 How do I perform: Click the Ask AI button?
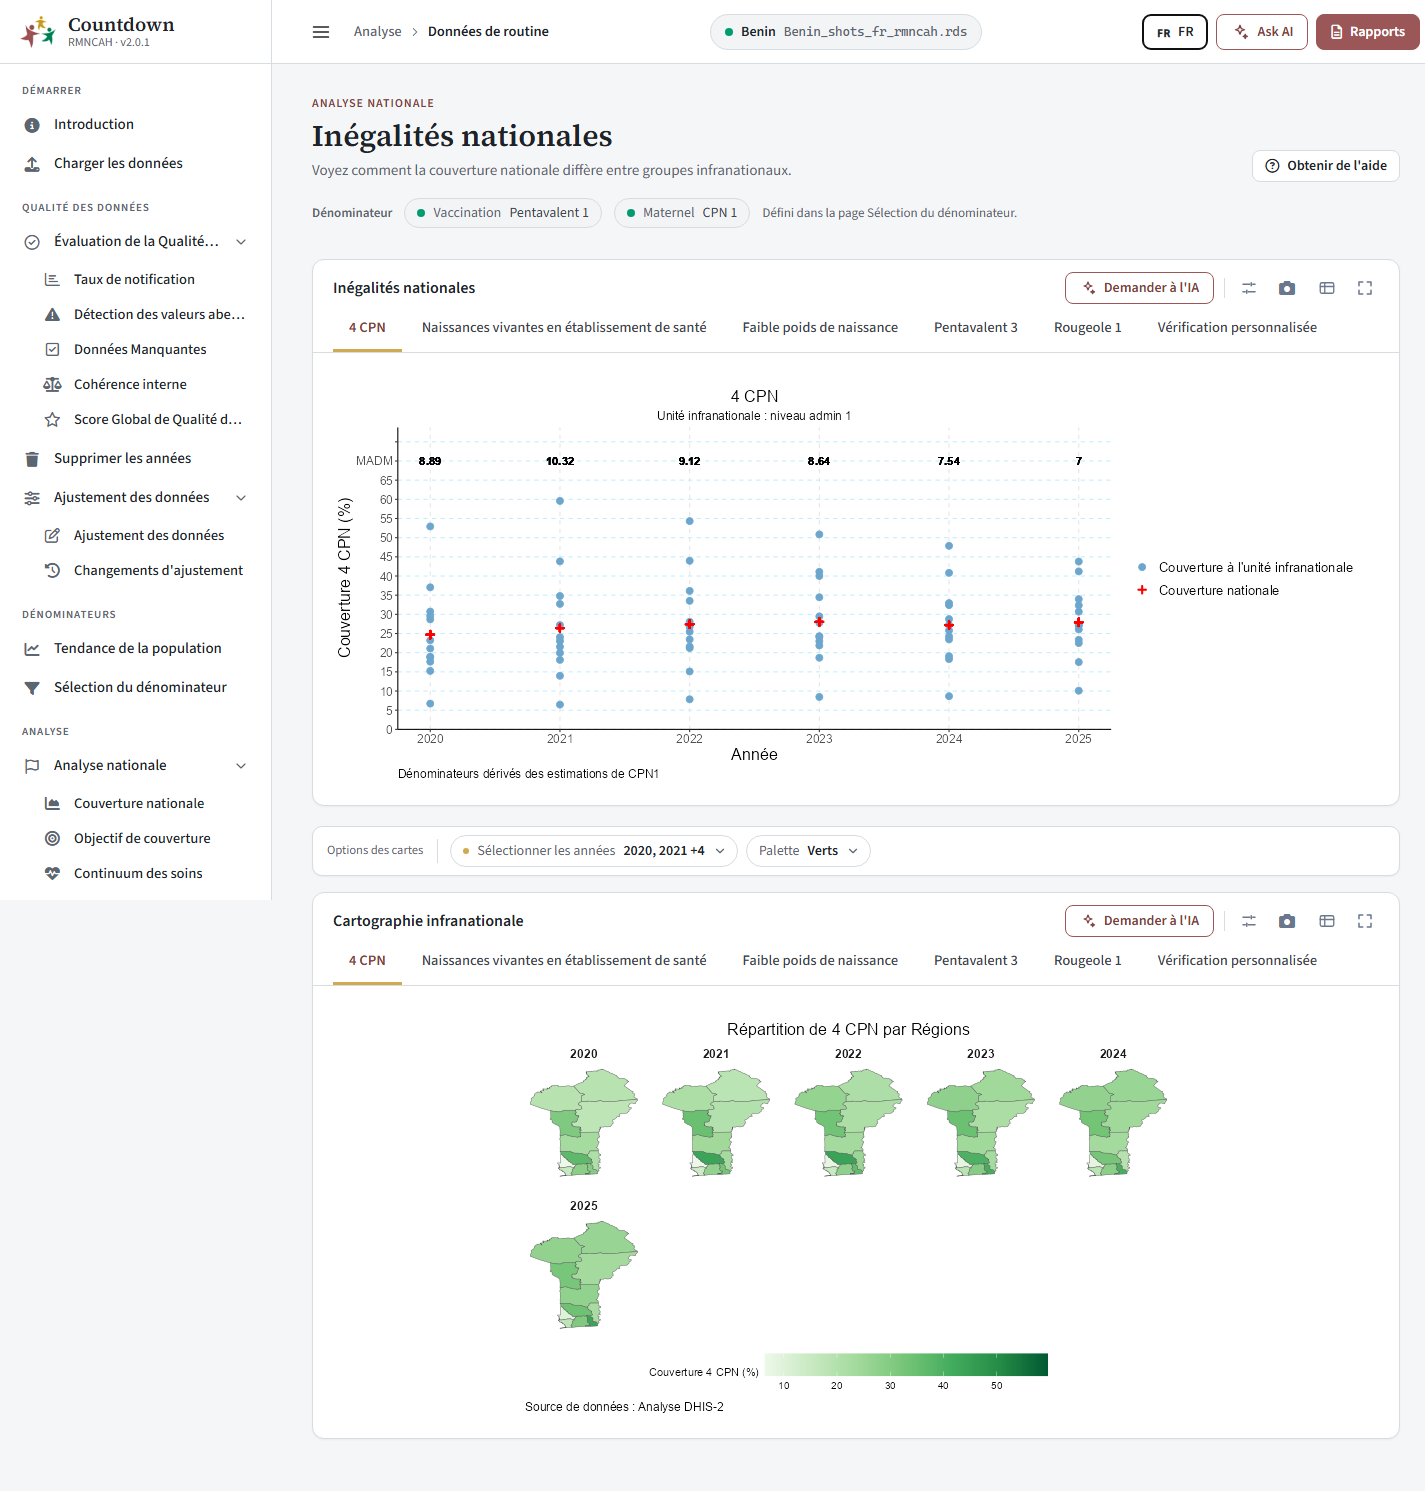[x=1264, y=32]
